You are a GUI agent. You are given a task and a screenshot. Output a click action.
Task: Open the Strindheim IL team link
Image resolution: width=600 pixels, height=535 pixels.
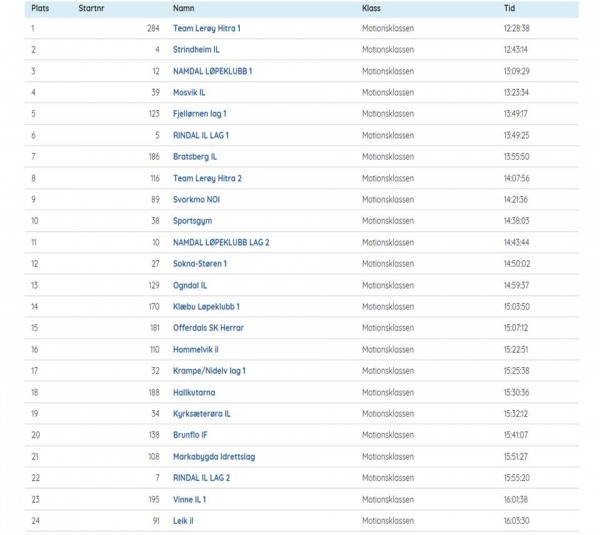click(x=196, y=50)
